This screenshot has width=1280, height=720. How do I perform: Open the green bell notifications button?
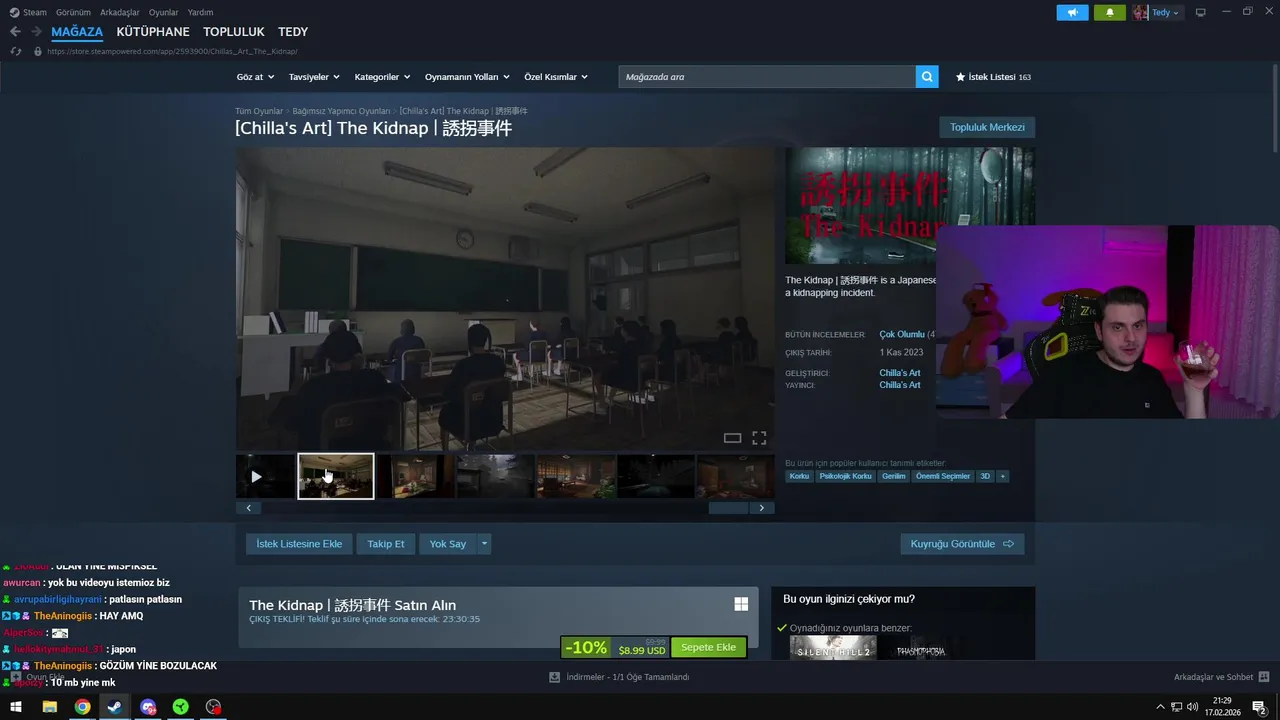tap(1109, 12)
